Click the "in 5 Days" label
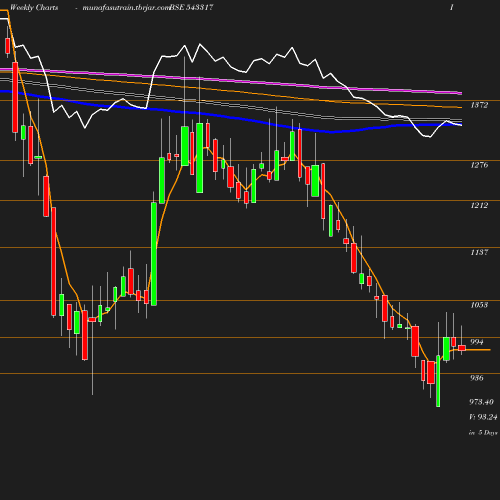The width and height of the screenshot is (500, 500). tap(483, 433)
